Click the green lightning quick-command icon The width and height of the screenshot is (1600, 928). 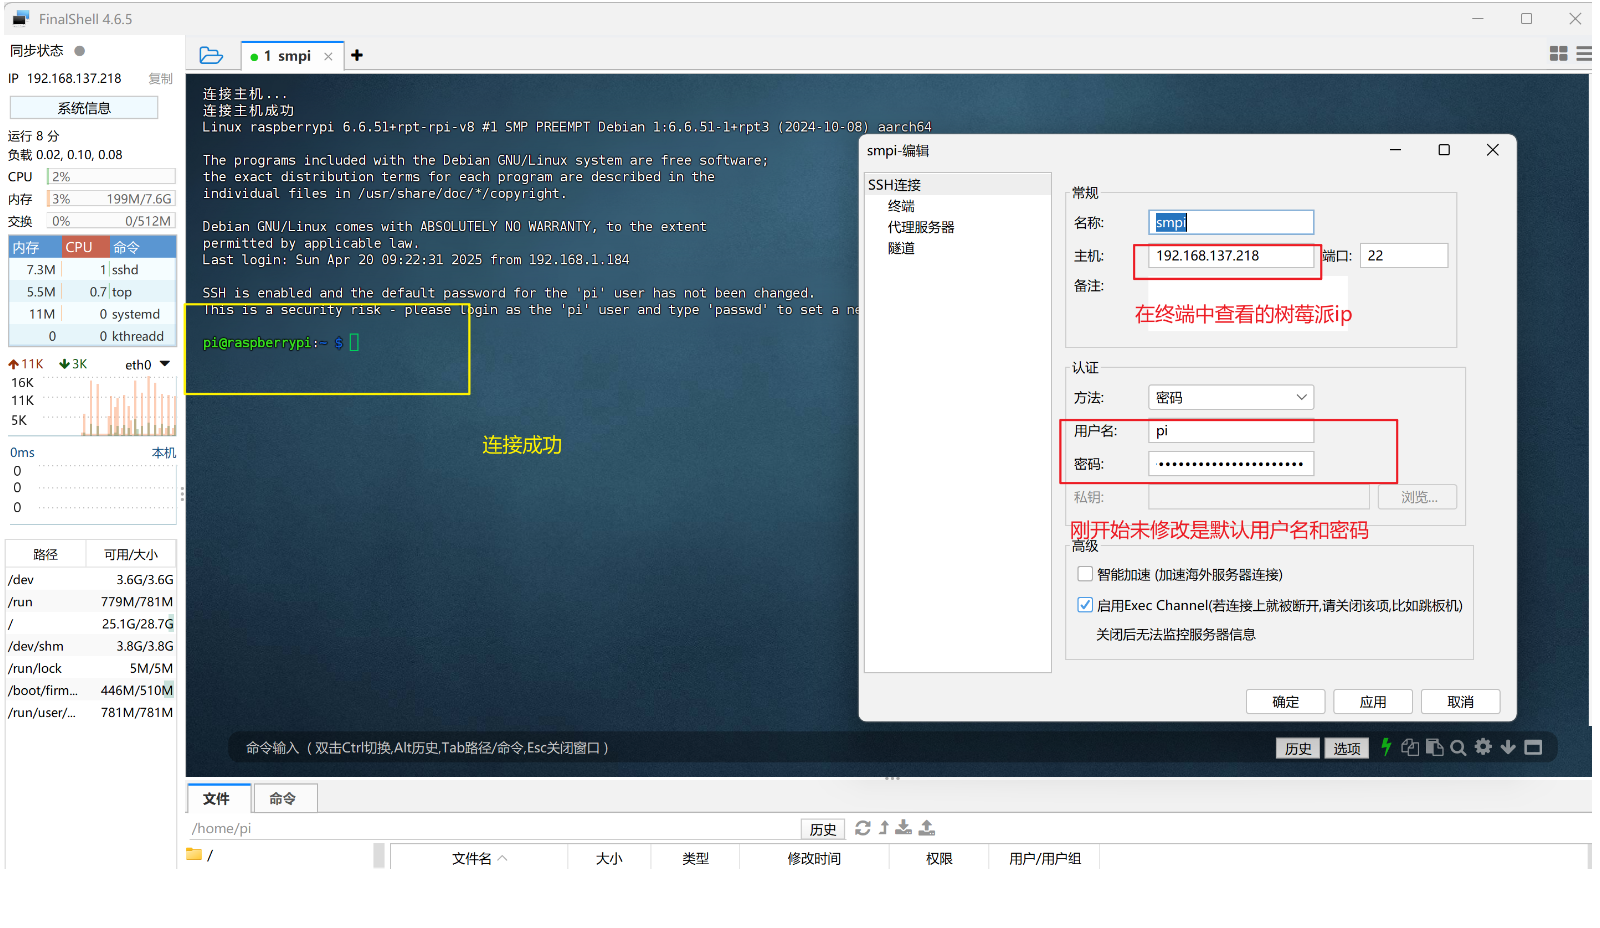pyautogui.click(x=1386, y=747)
